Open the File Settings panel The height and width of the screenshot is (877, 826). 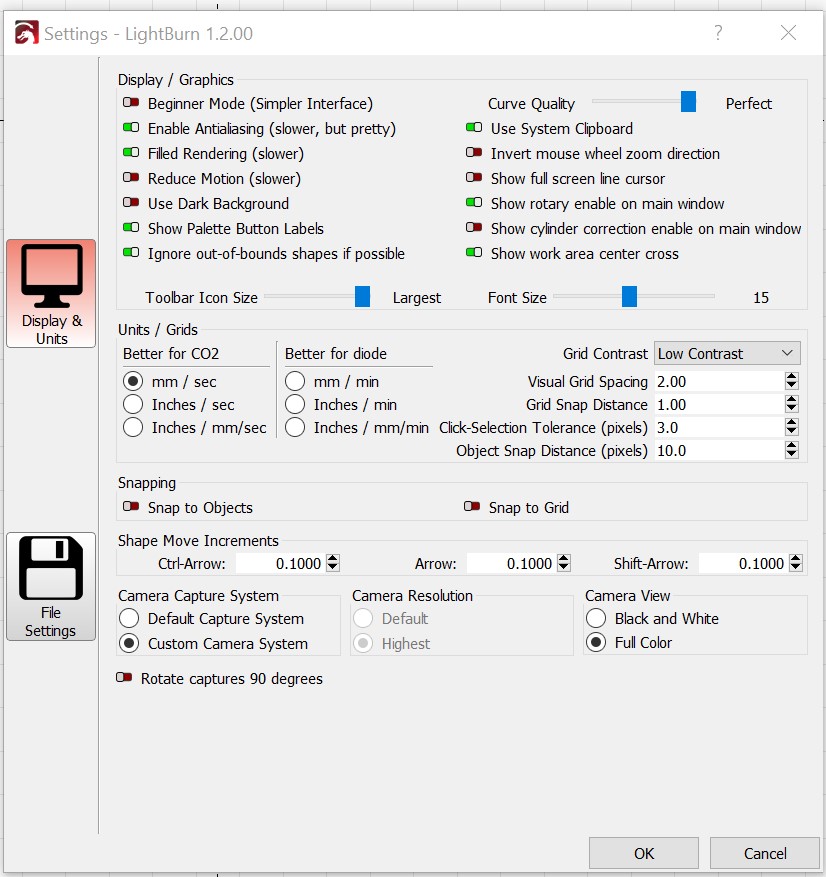pos(50,586)
